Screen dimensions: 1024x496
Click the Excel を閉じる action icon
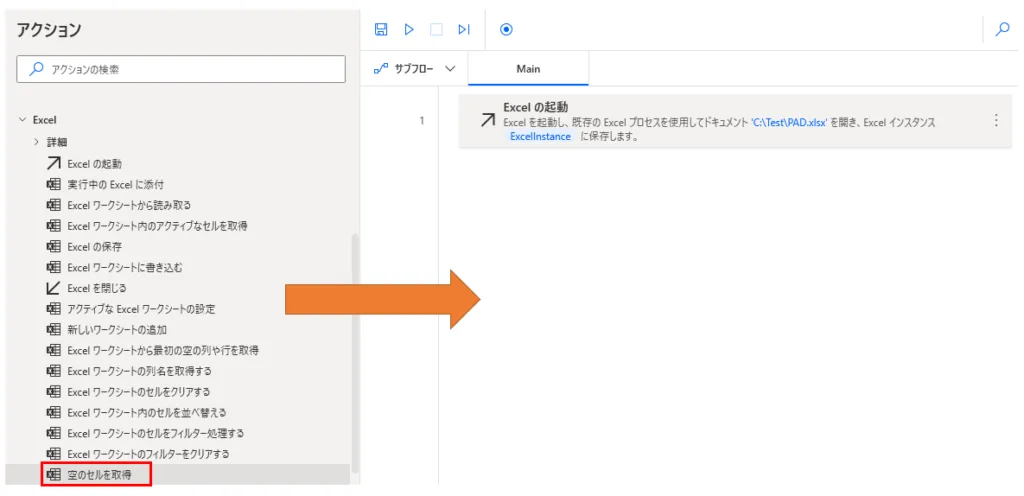54,288
